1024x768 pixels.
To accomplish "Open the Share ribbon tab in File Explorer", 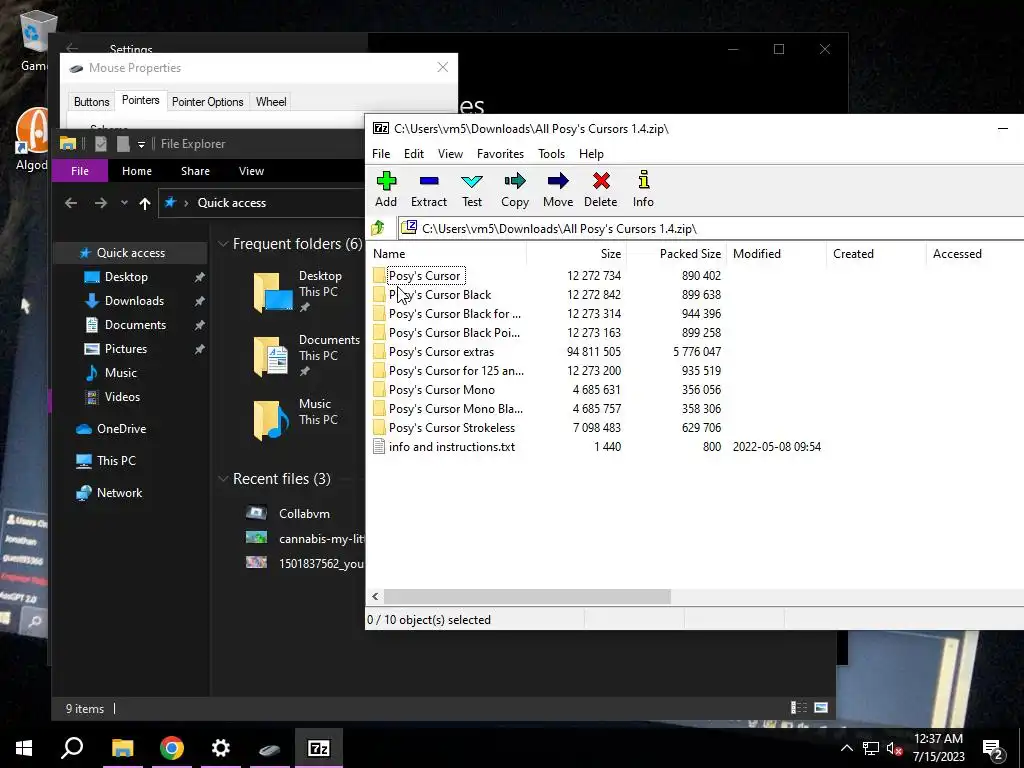I will pyautogui.click(x=195, y=171).
